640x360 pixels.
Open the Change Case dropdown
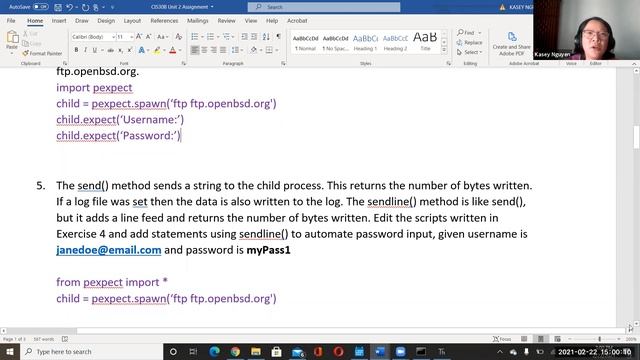pyautogui.click(x=162, y=37)
